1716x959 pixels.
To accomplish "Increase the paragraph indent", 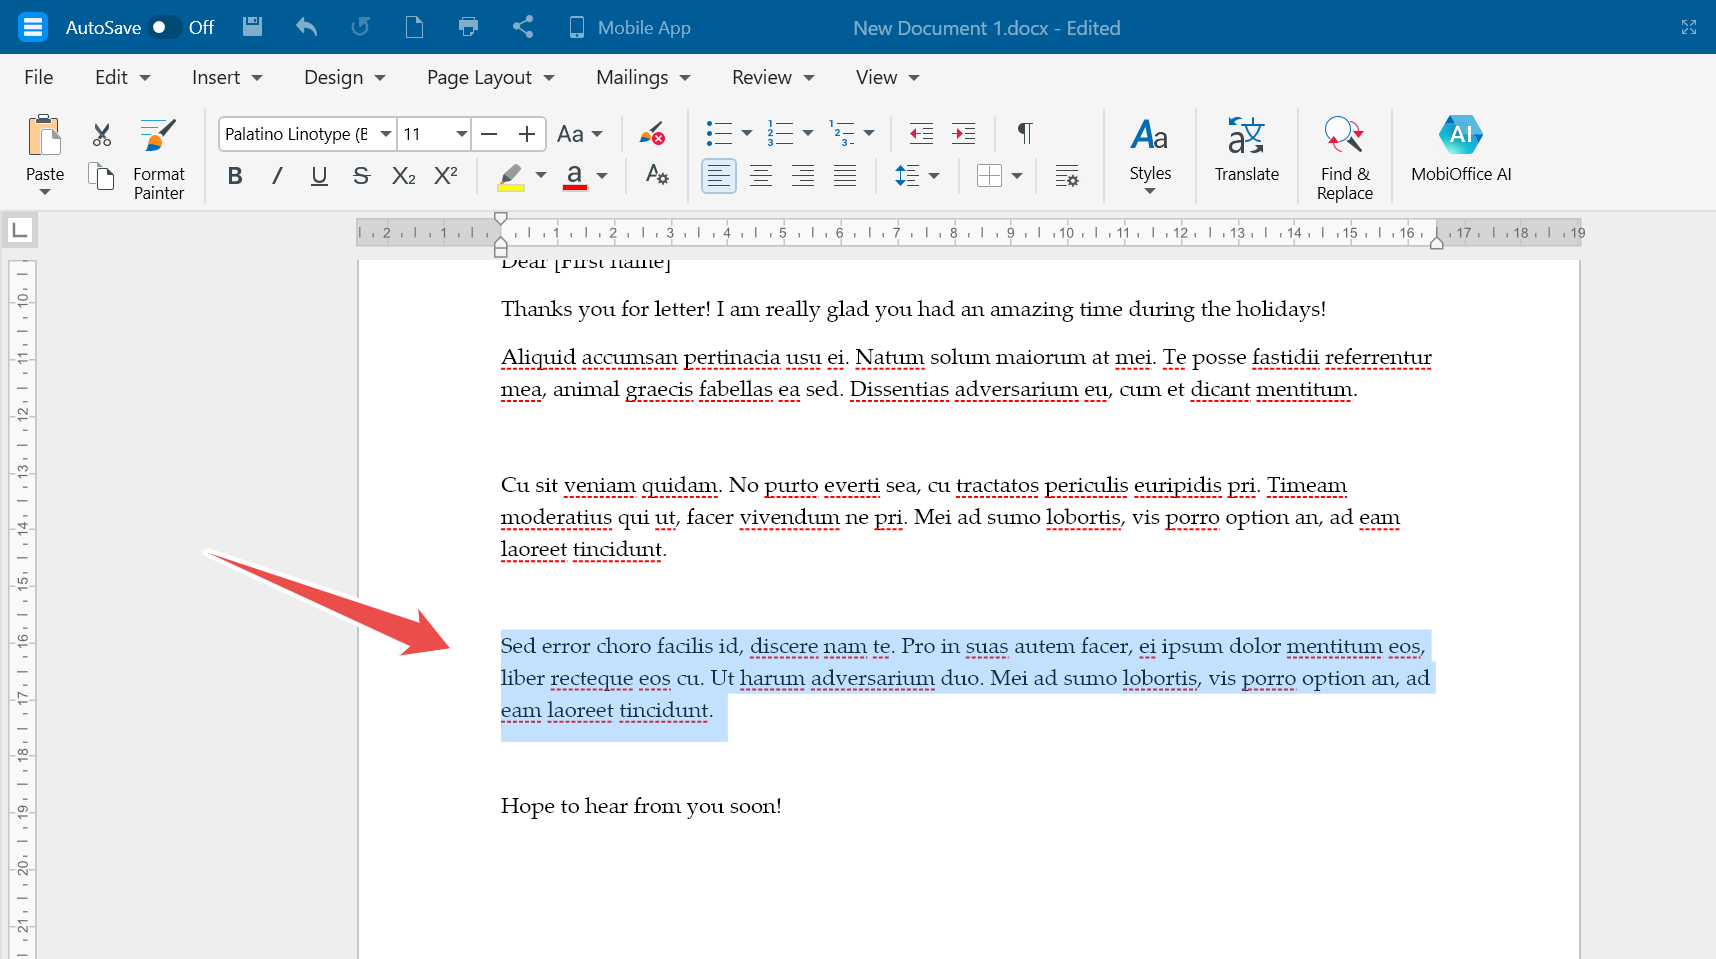I will 963,133.
